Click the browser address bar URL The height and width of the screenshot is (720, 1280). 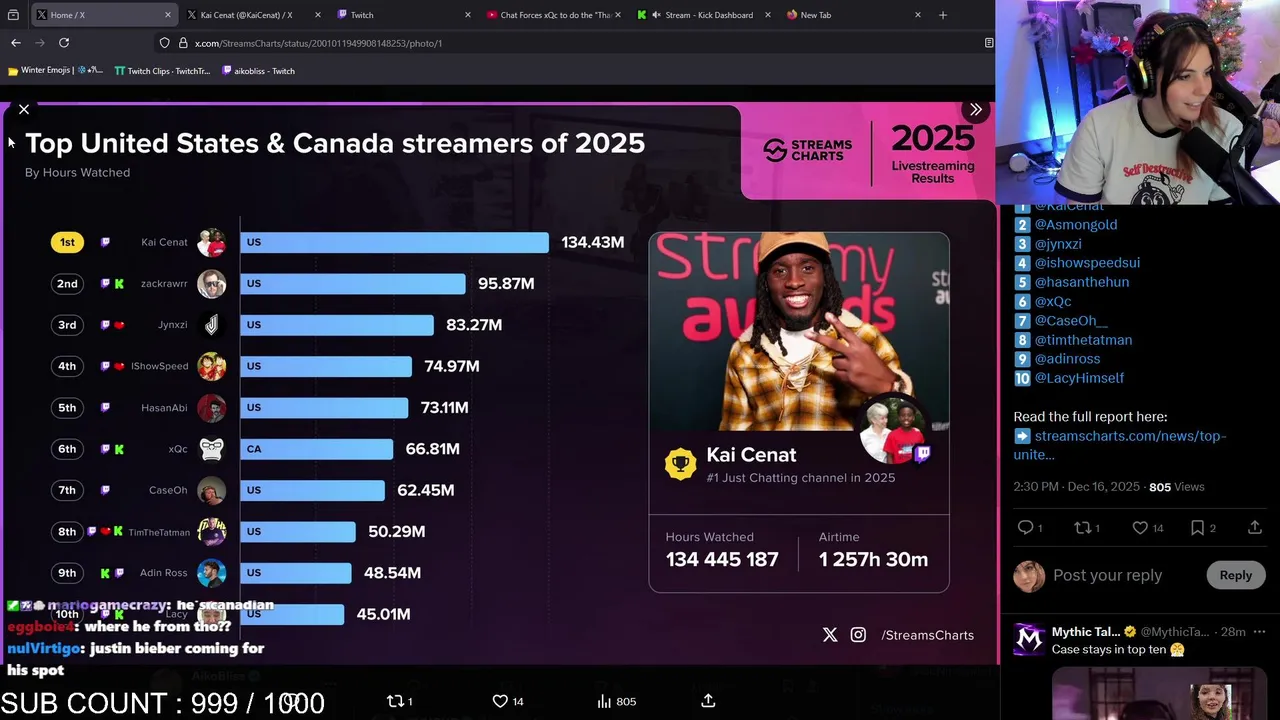[x=318, y=43]
